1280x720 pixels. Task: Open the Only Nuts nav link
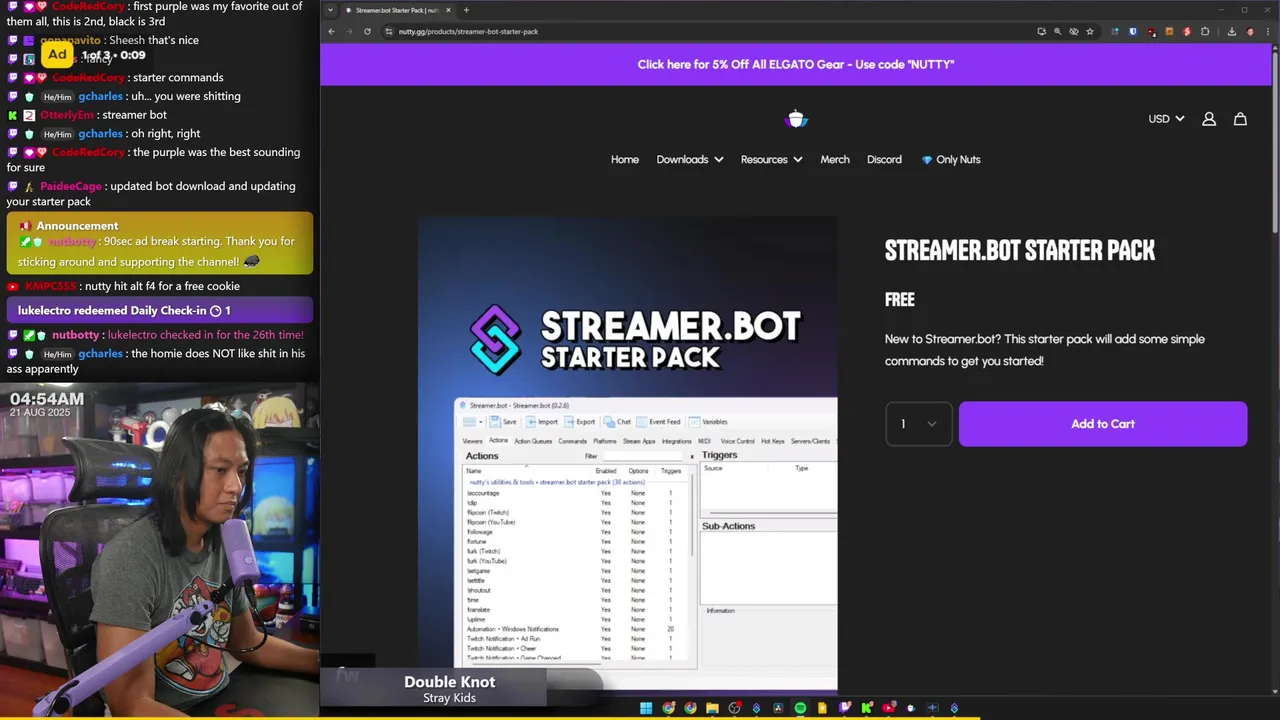point(951,159)
